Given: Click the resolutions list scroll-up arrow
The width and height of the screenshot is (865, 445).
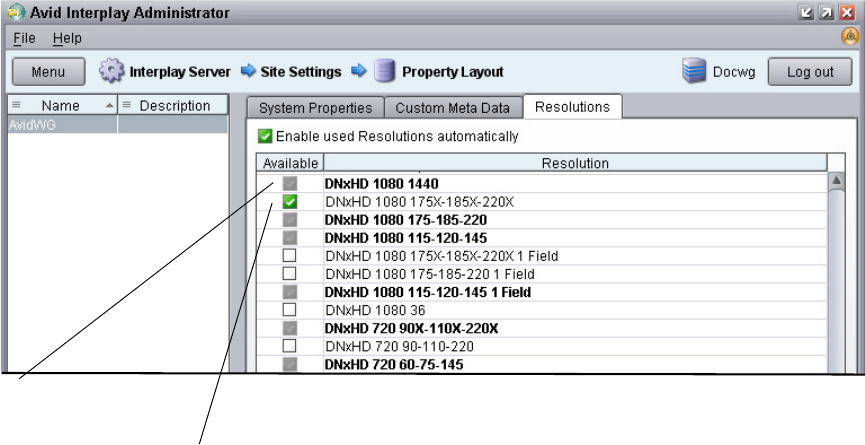Looking at the screenshot, I should (836, 181).
